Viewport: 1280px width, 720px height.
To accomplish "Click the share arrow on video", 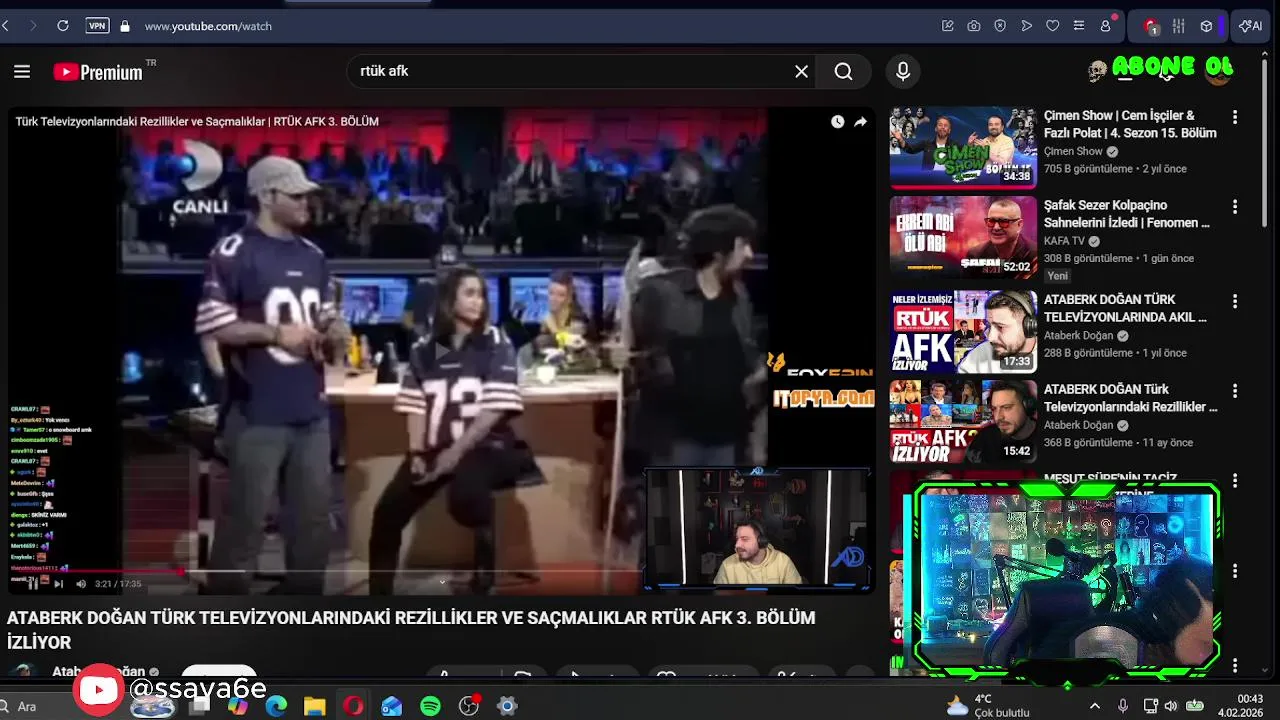I will pos(860,121).
